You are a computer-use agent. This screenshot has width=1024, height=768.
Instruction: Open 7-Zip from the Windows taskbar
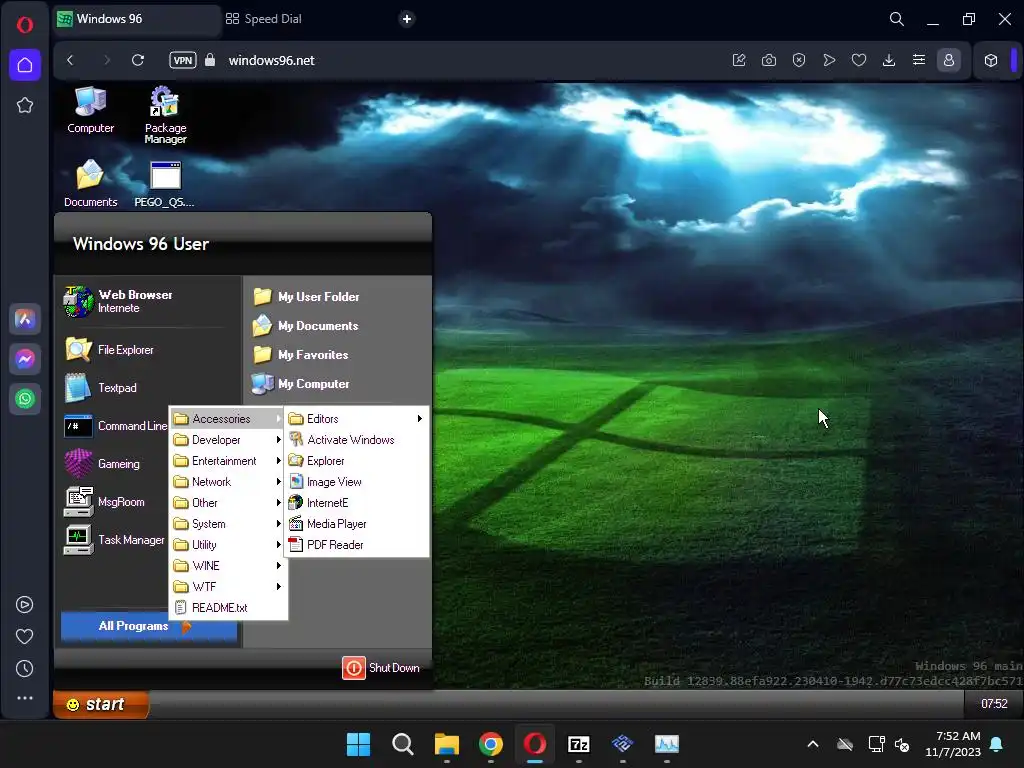click(579, 744)
